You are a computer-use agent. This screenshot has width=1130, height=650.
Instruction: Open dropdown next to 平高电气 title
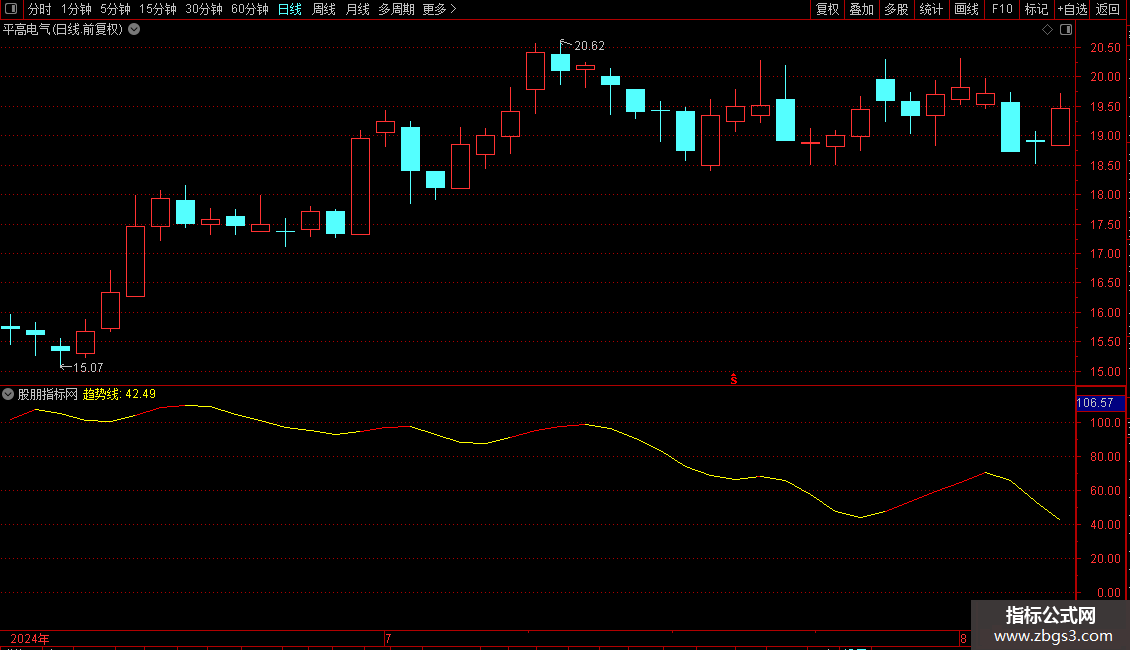tap(134, 30)
